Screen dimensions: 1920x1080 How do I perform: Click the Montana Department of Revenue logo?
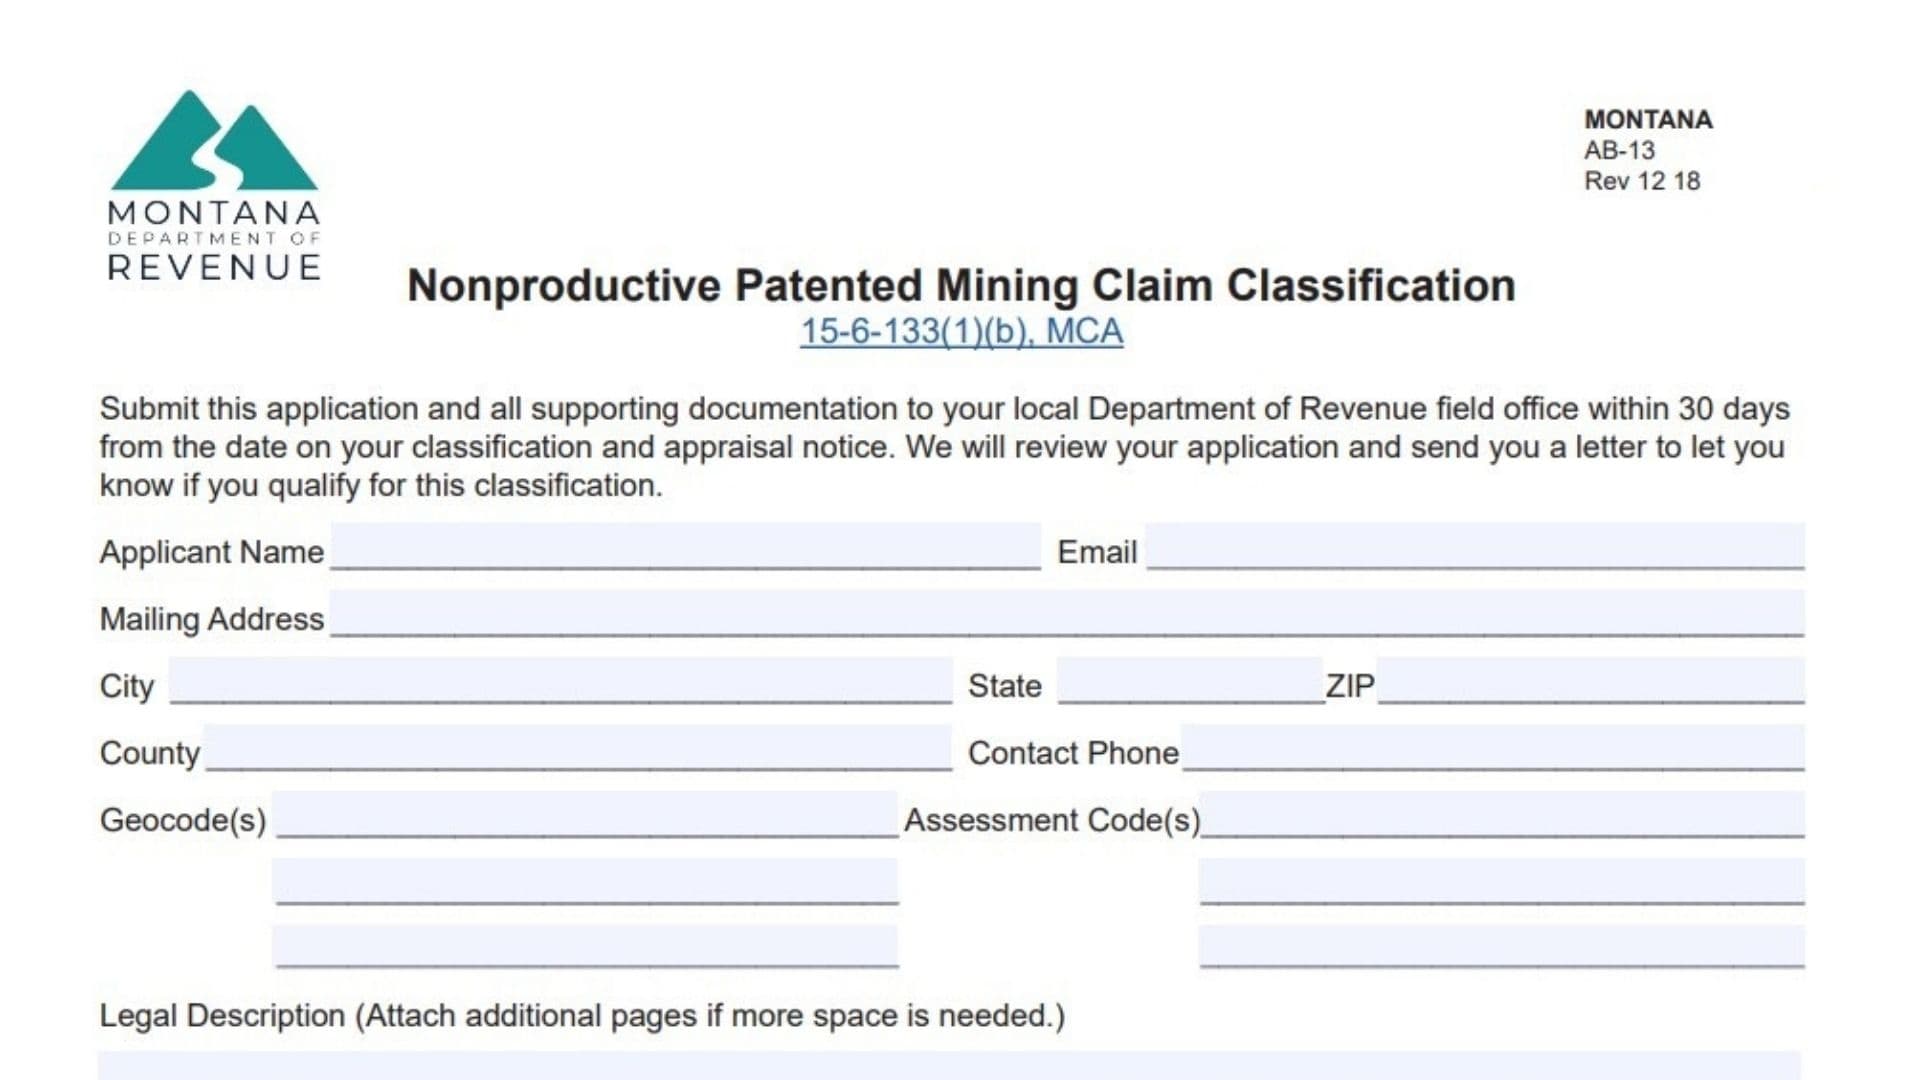point(213,186)
